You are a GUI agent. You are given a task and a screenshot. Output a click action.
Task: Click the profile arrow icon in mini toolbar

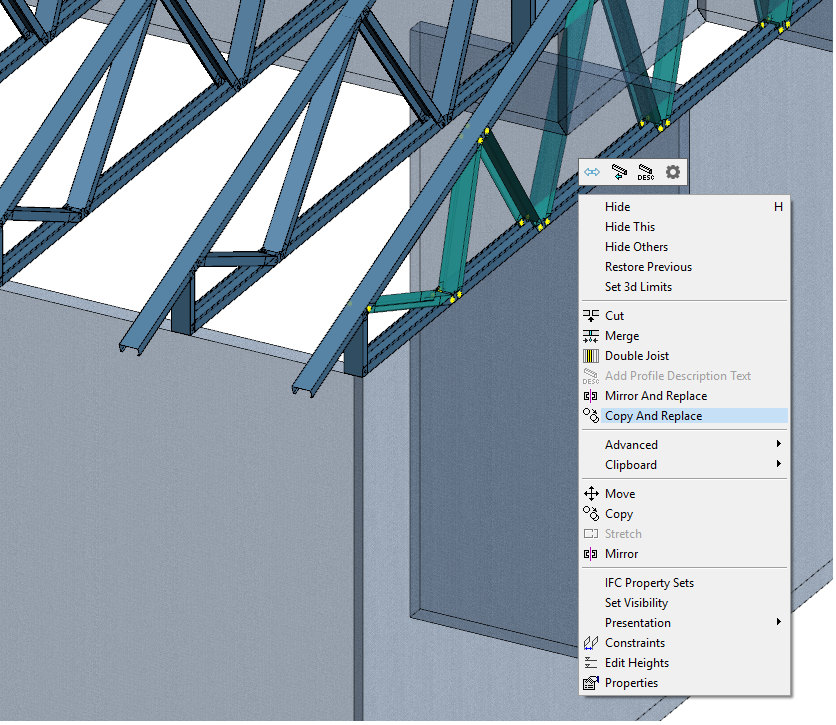[619, 172]
